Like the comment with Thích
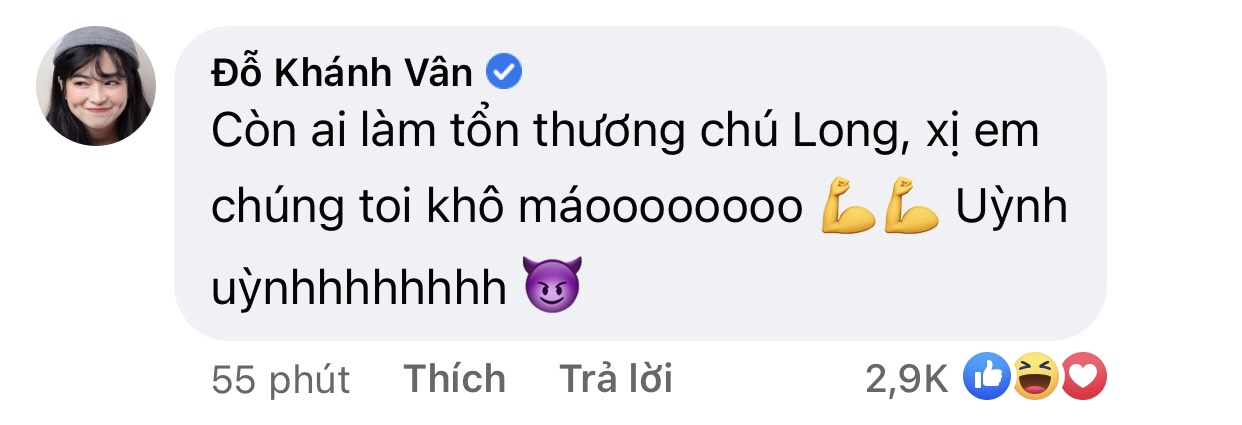The width and height of the screenshot is (1242, 425). click(x=454, y=379)
